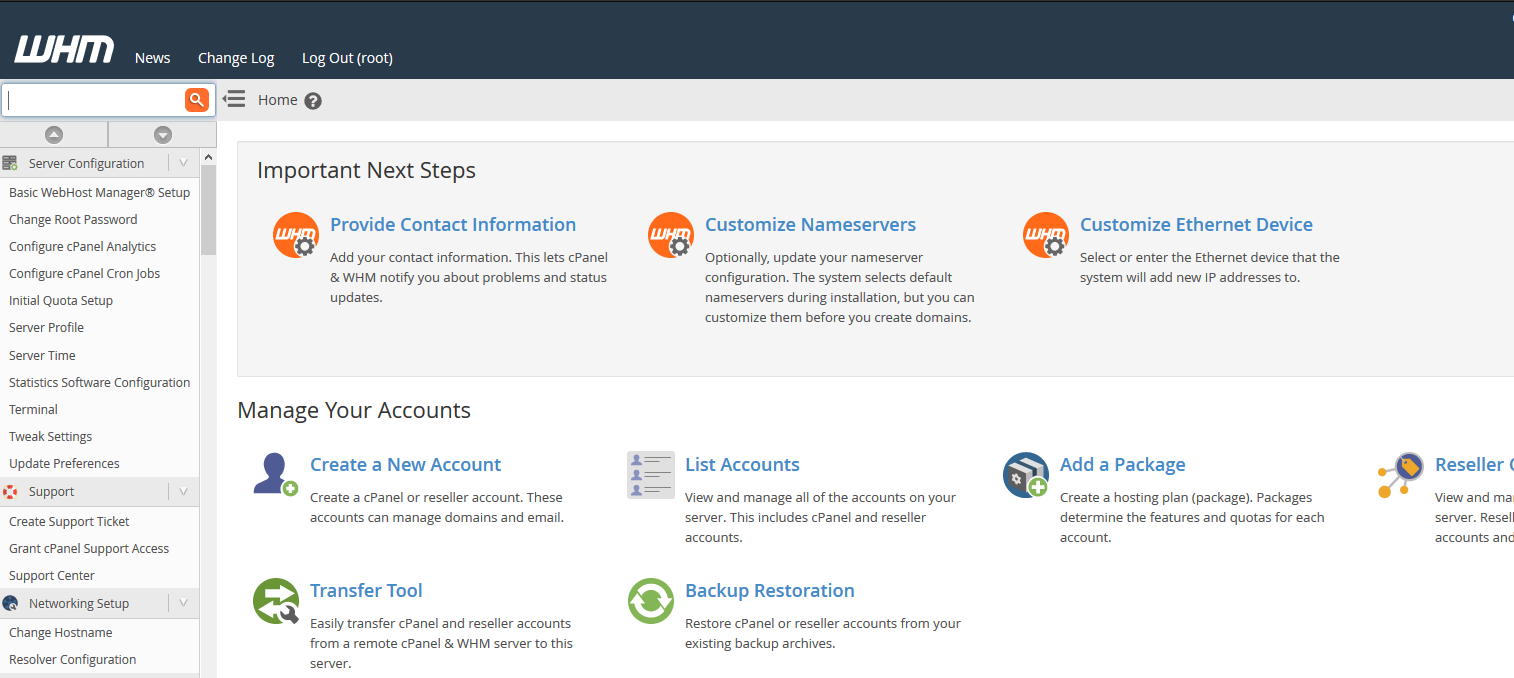Image resolution: width=1514 pixels, height=678 pixels.
Task: Click the Server Configuration section icon
Action: (10, 163)
